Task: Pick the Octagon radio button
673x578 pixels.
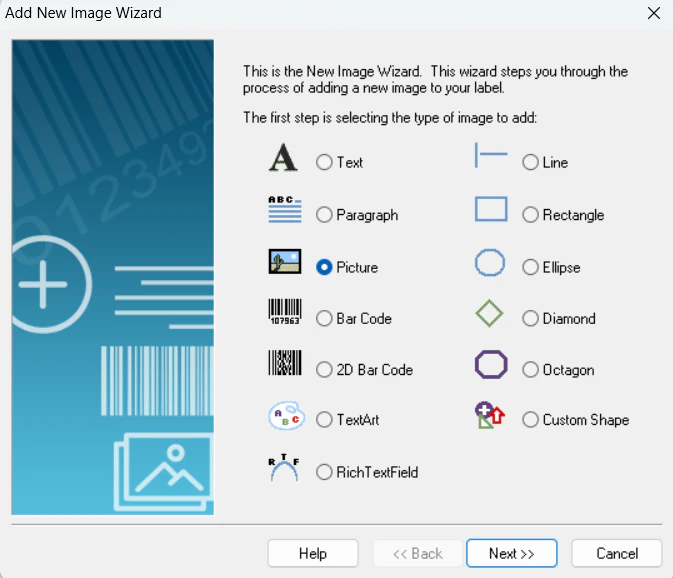Action: coord(531,369)
